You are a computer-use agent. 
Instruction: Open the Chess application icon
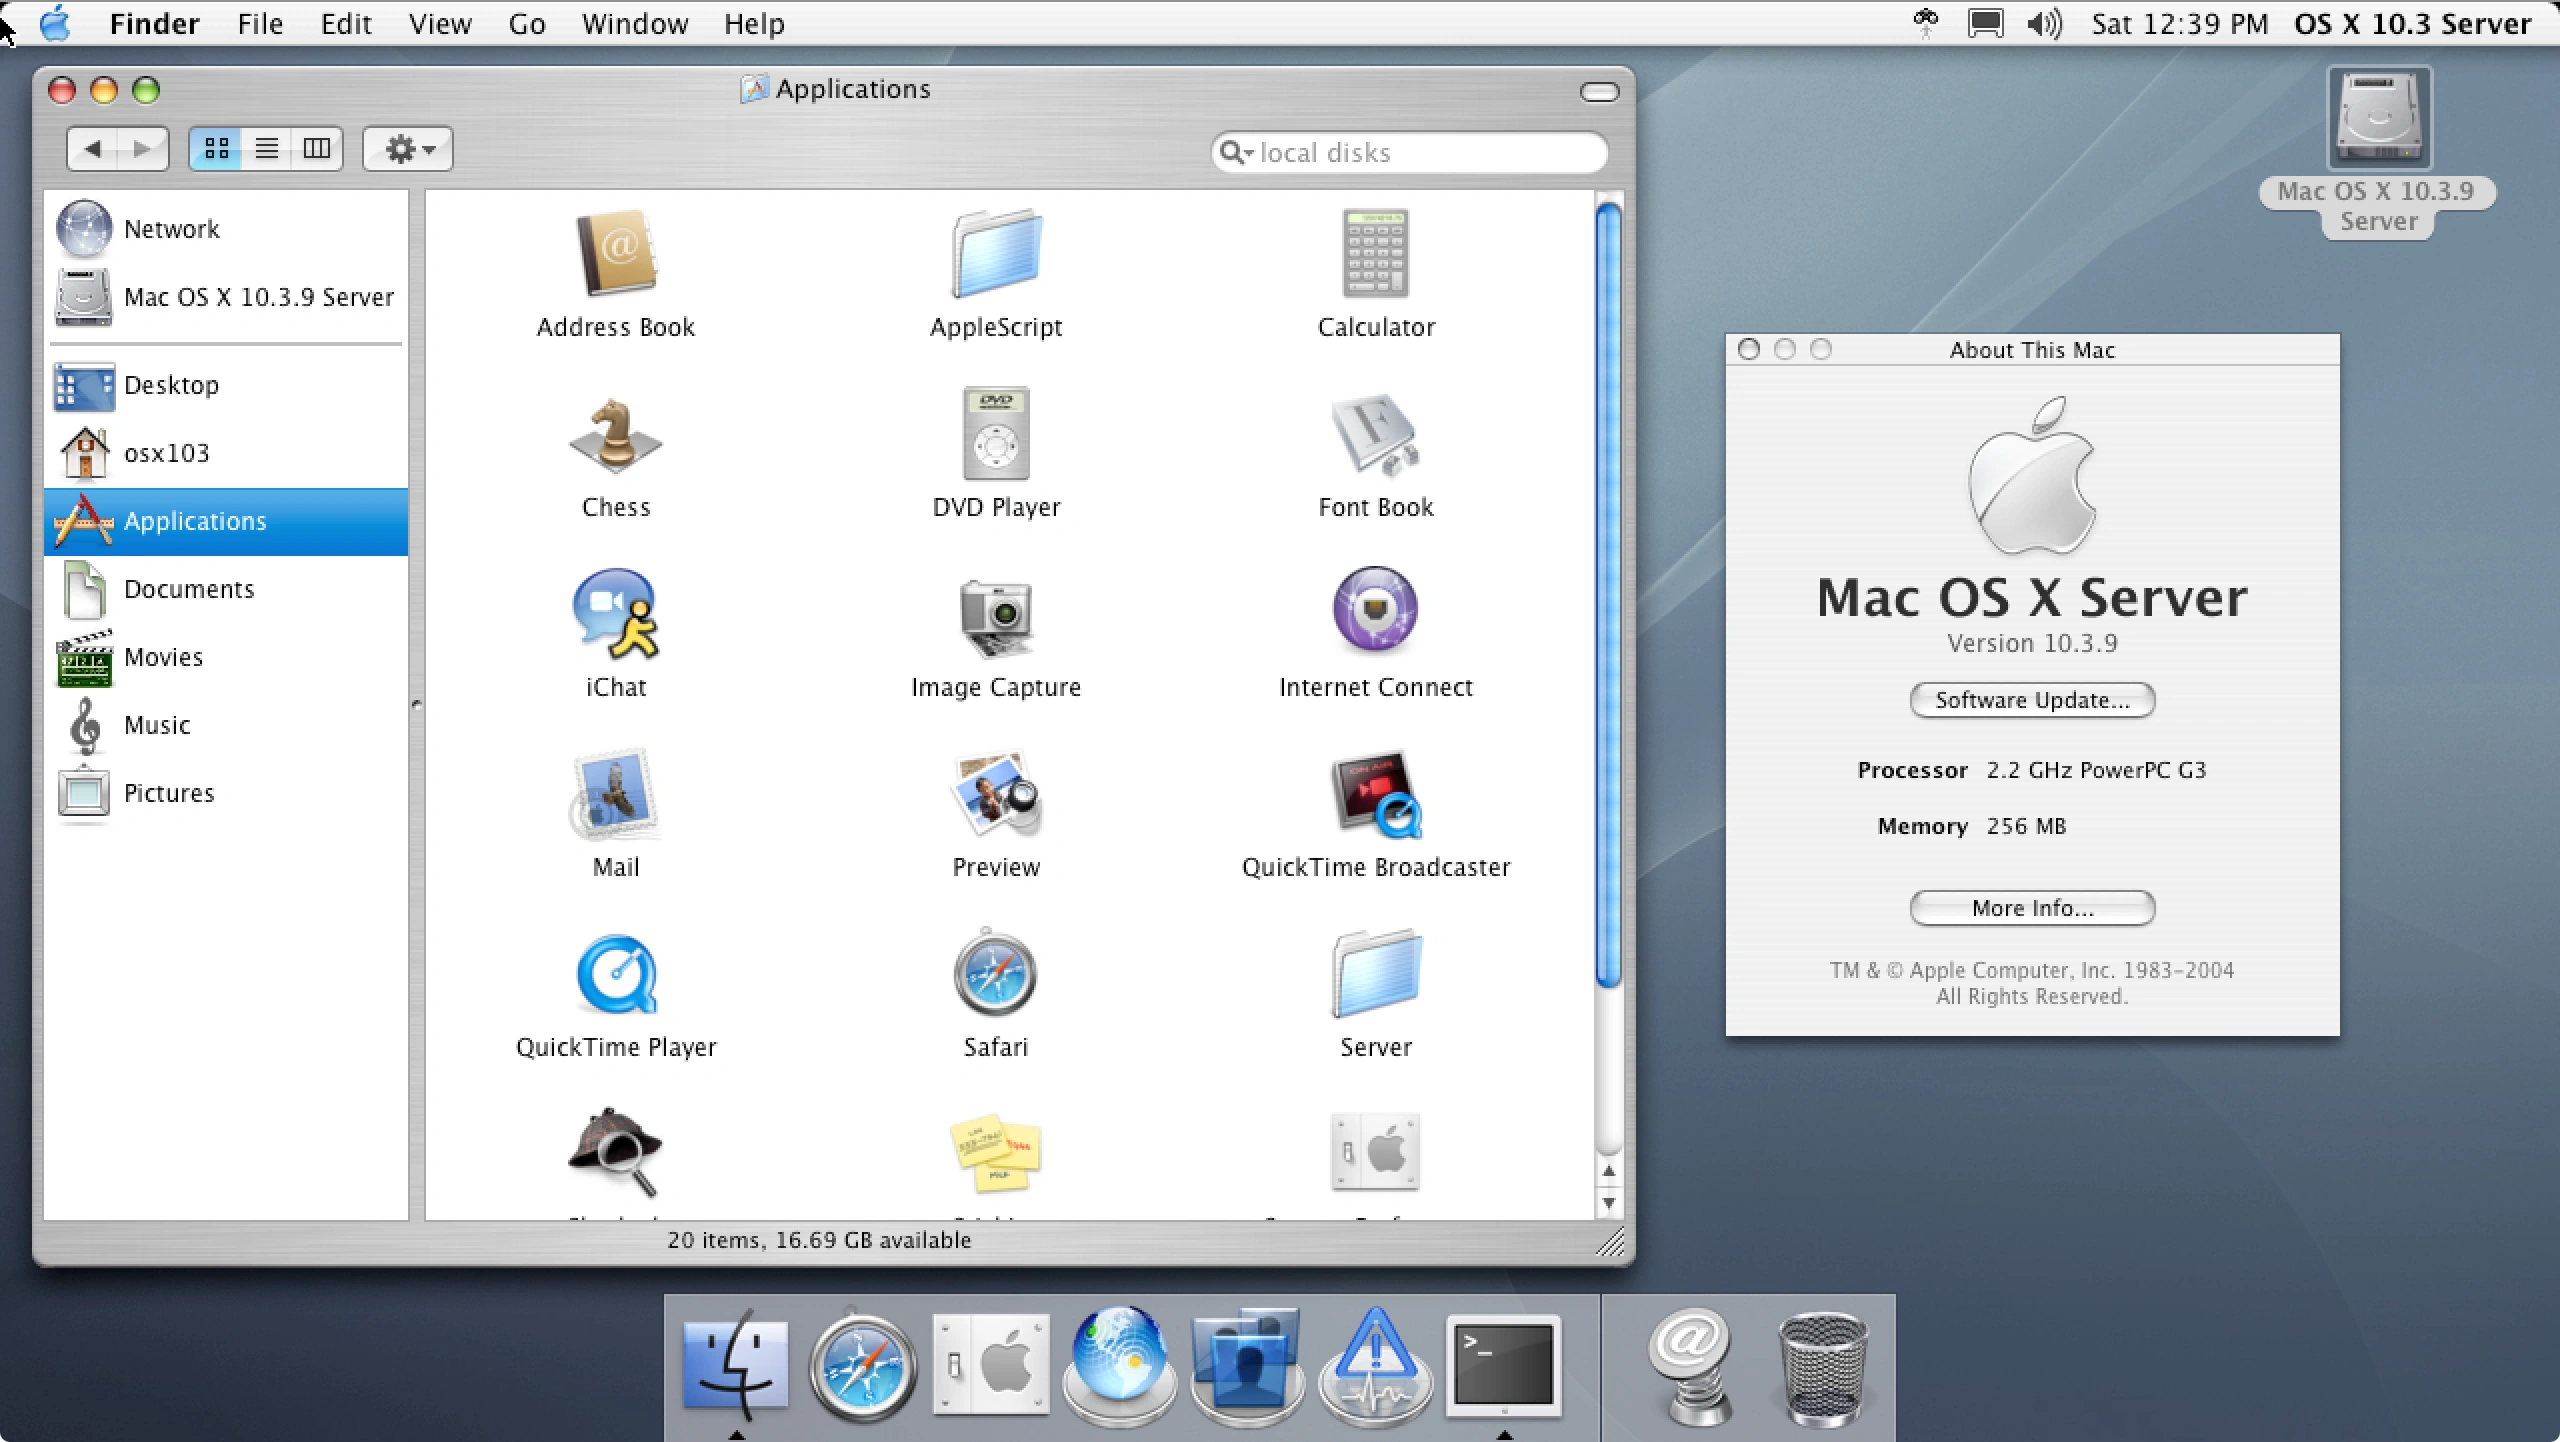615,437
